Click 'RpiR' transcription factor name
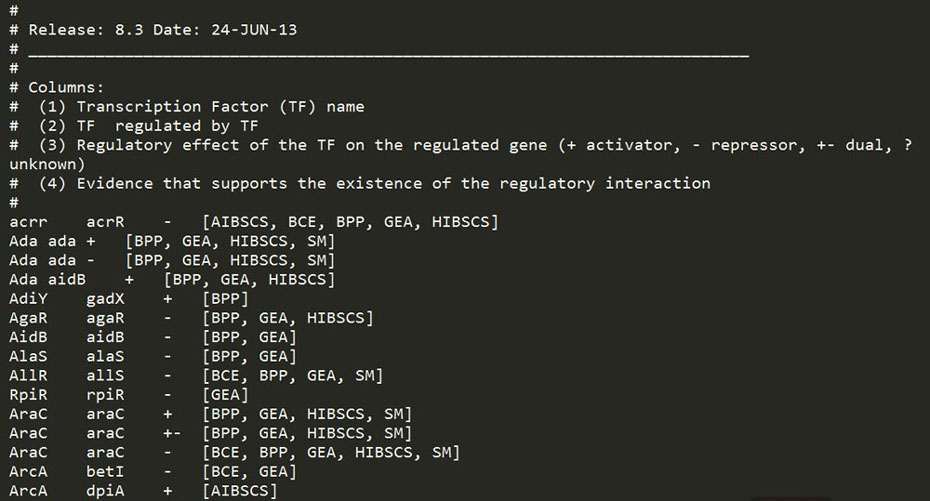 28,395
